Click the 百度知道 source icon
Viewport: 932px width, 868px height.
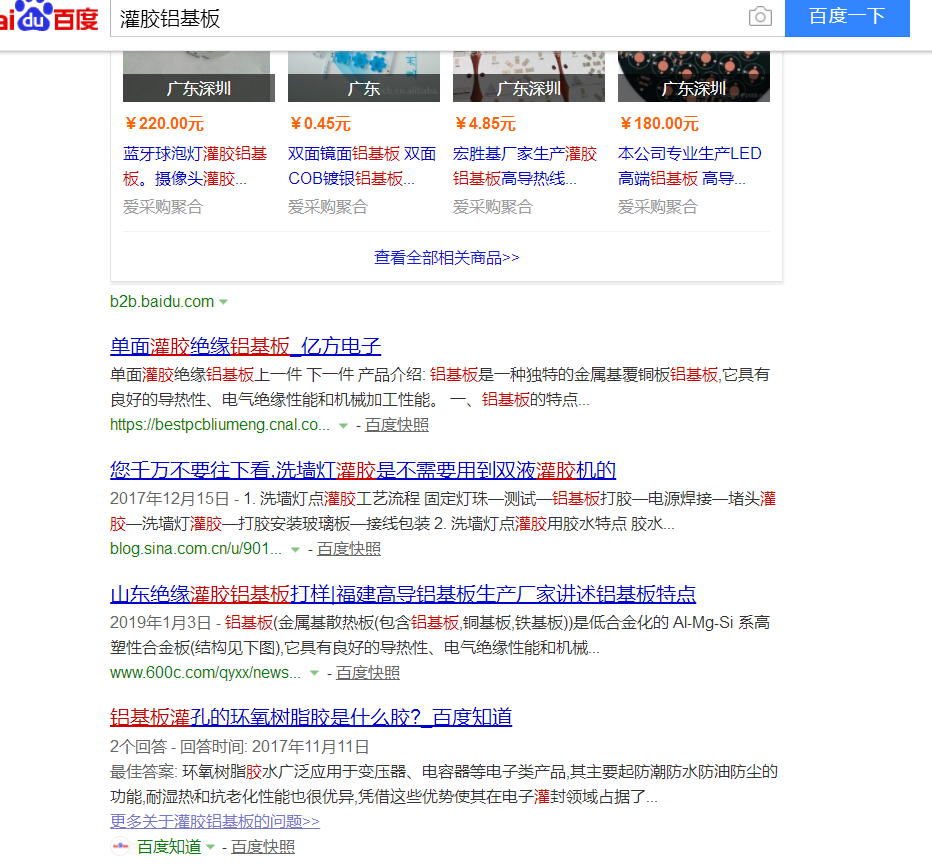[x=120, y=847]
